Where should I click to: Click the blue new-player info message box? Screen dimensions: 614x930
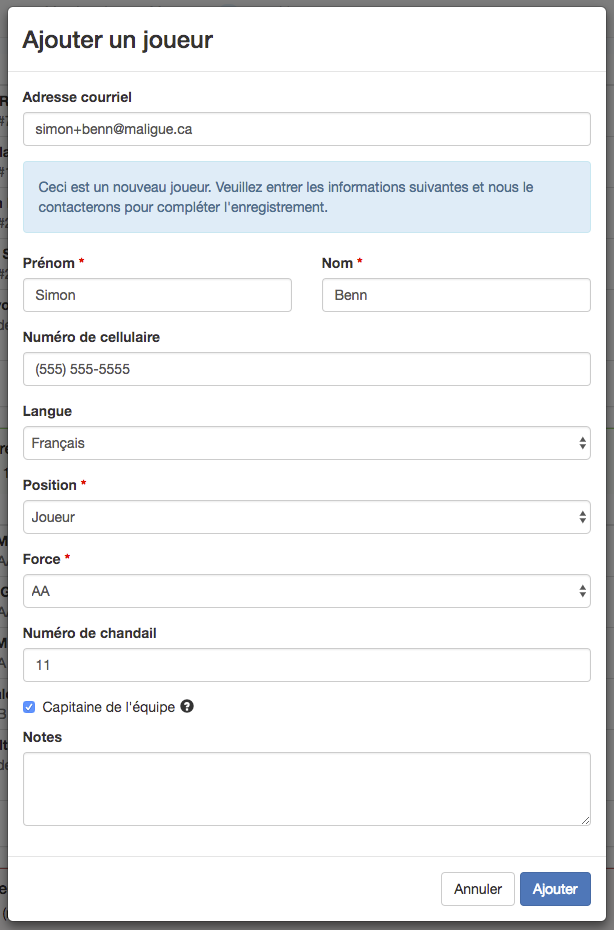pyautogui.click(x=307, y=197)
